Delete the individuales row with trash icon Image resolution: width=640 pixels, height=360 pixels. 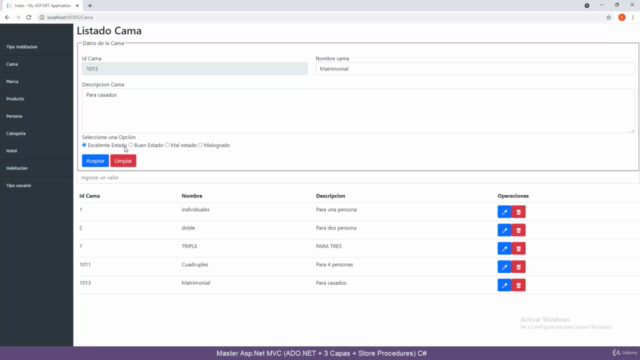(x=519, y=212)
